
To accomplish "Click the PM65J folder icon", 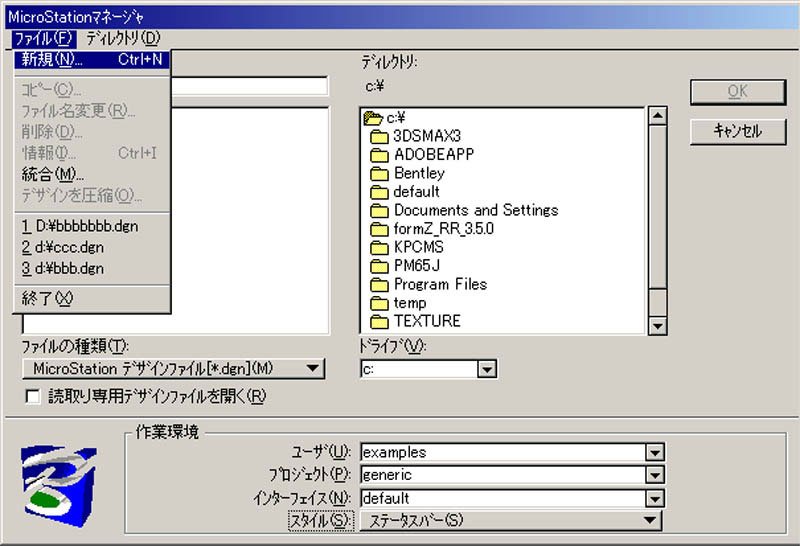I will [379, 266].
